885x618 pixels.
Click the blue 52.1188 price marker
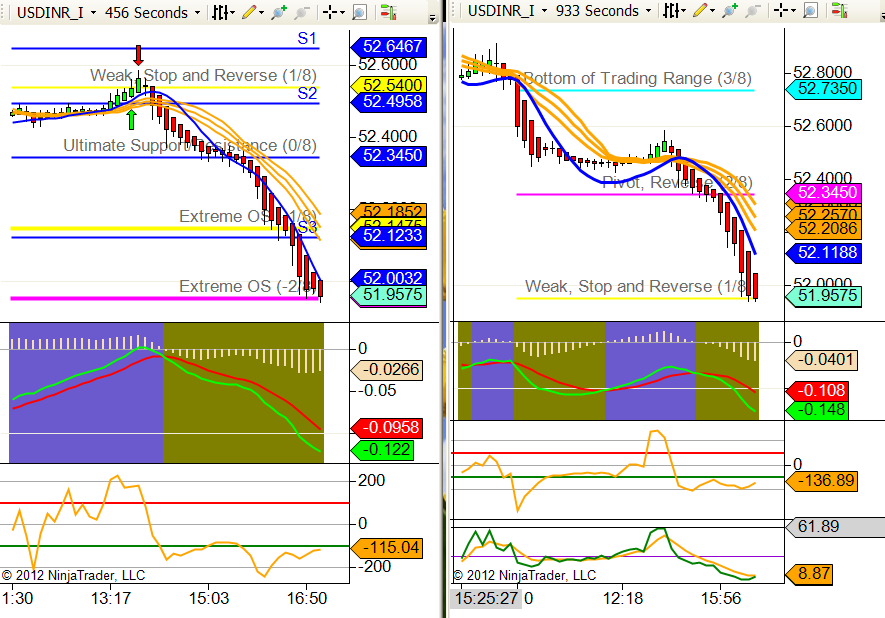(x=823, y=253)
